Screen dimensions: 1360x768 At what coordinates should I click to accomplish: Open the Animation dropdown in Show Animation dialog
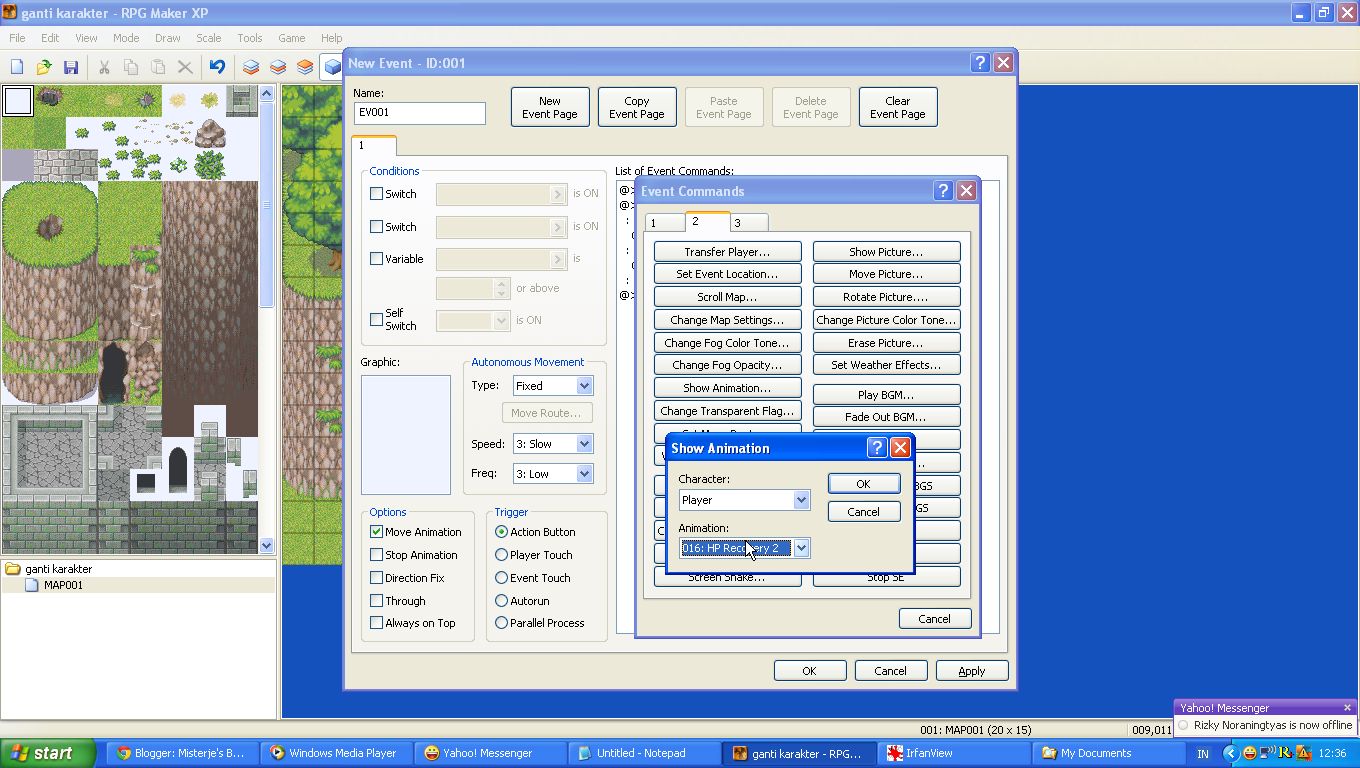(x=800, y=548)
